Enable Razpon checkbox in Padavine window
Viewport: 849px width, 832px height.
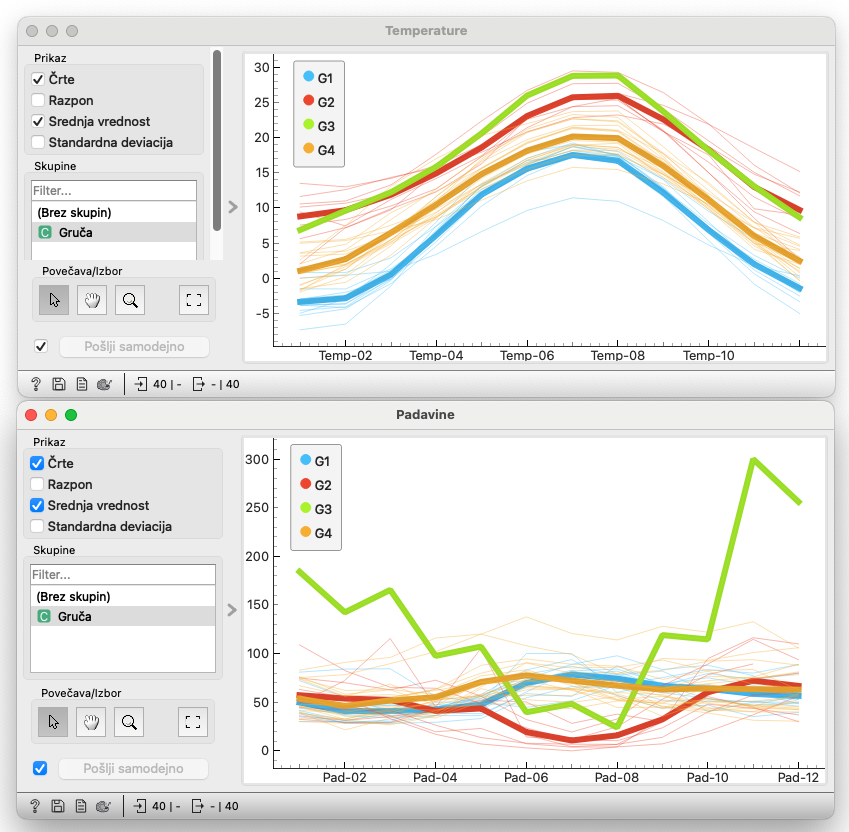click(x=38, y=485)
